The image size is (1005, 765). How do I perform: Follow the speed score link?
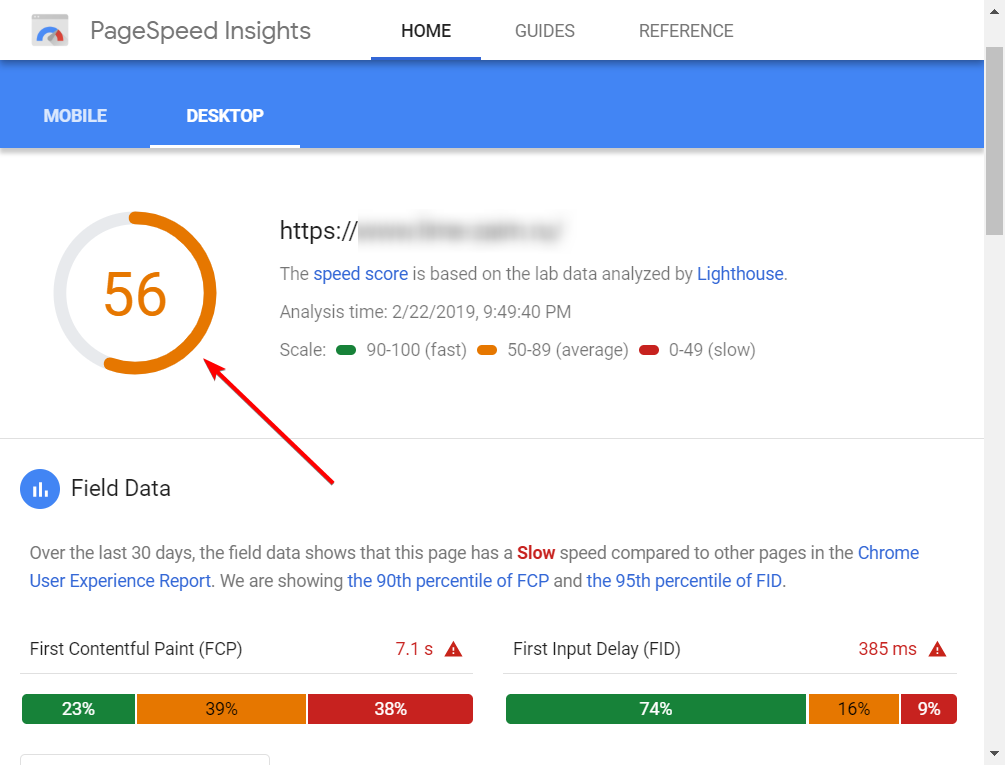[360, 274]
